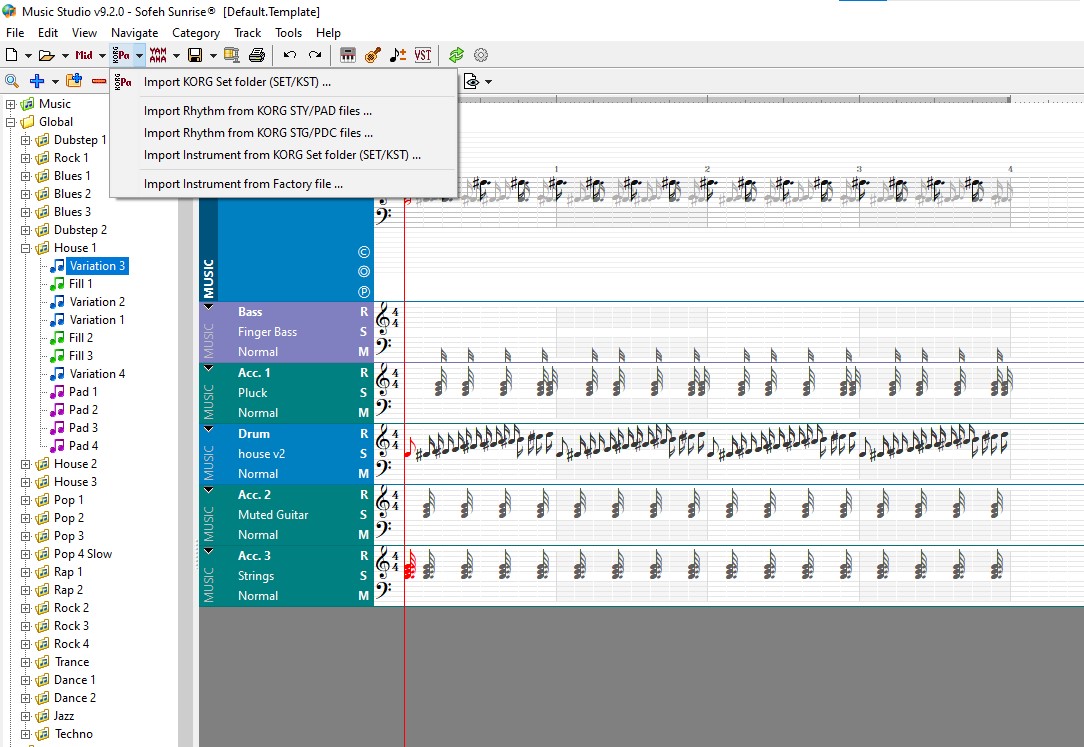Collapse the Acc. 1 track triangle
This screenshot has width=1084, height=747.
[x=208, y=368]
